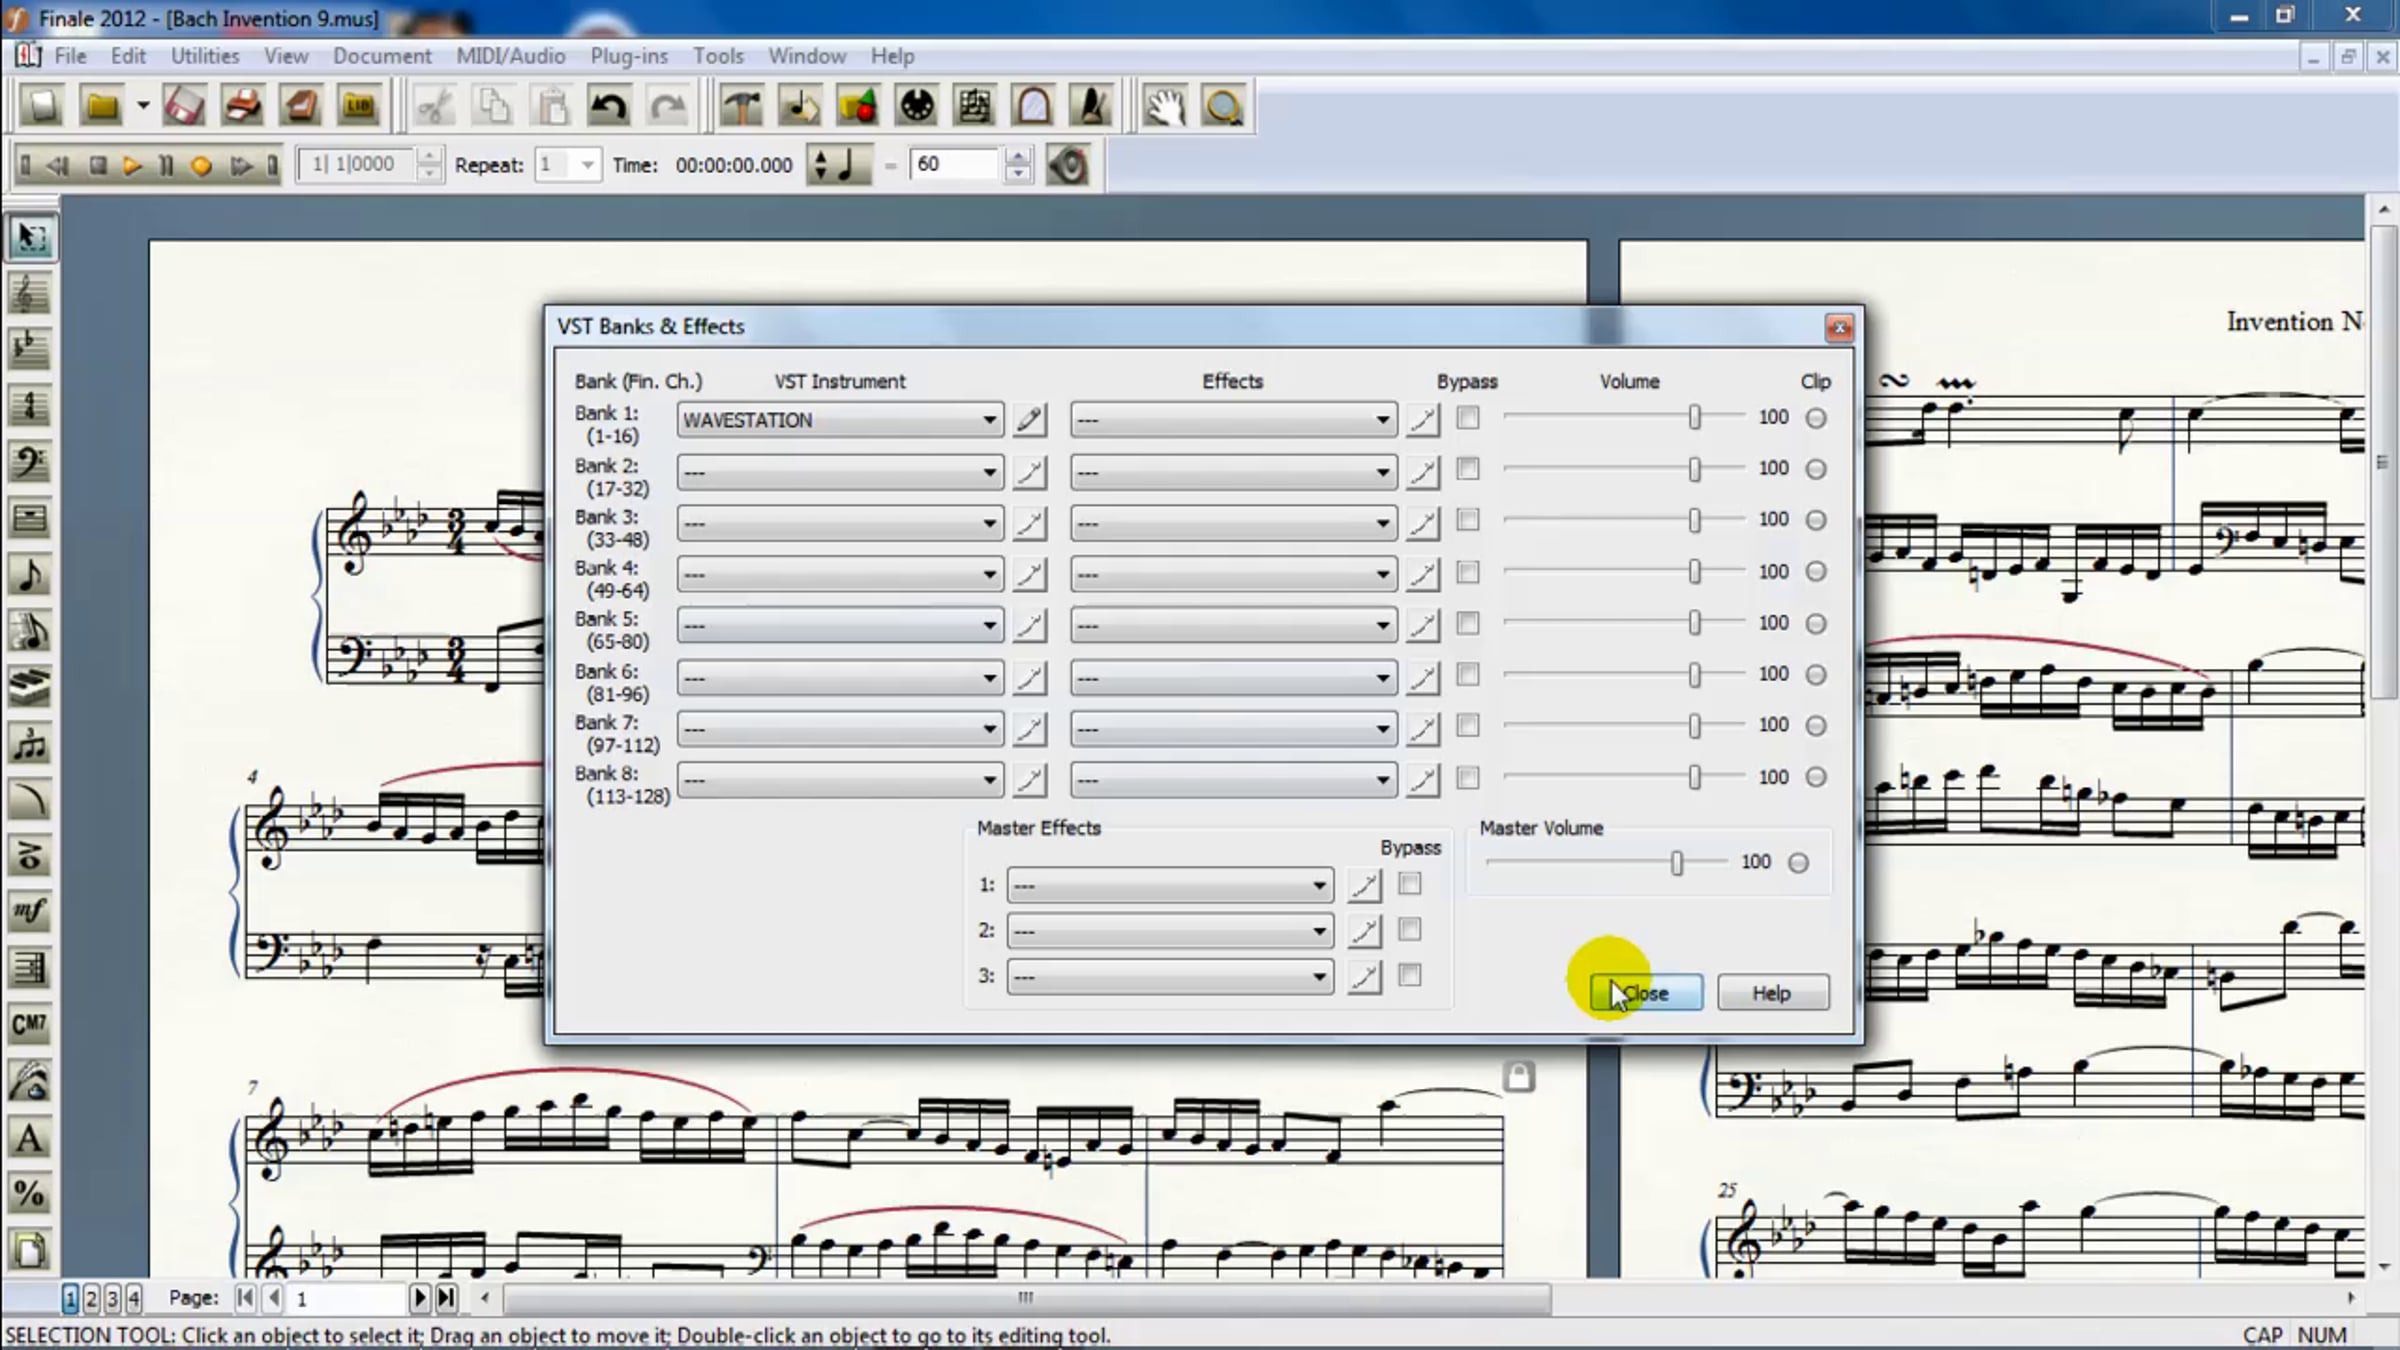
Task: Open Bank 1 WAVESTATION instrument dropdown
Action: tap(988, 420)
